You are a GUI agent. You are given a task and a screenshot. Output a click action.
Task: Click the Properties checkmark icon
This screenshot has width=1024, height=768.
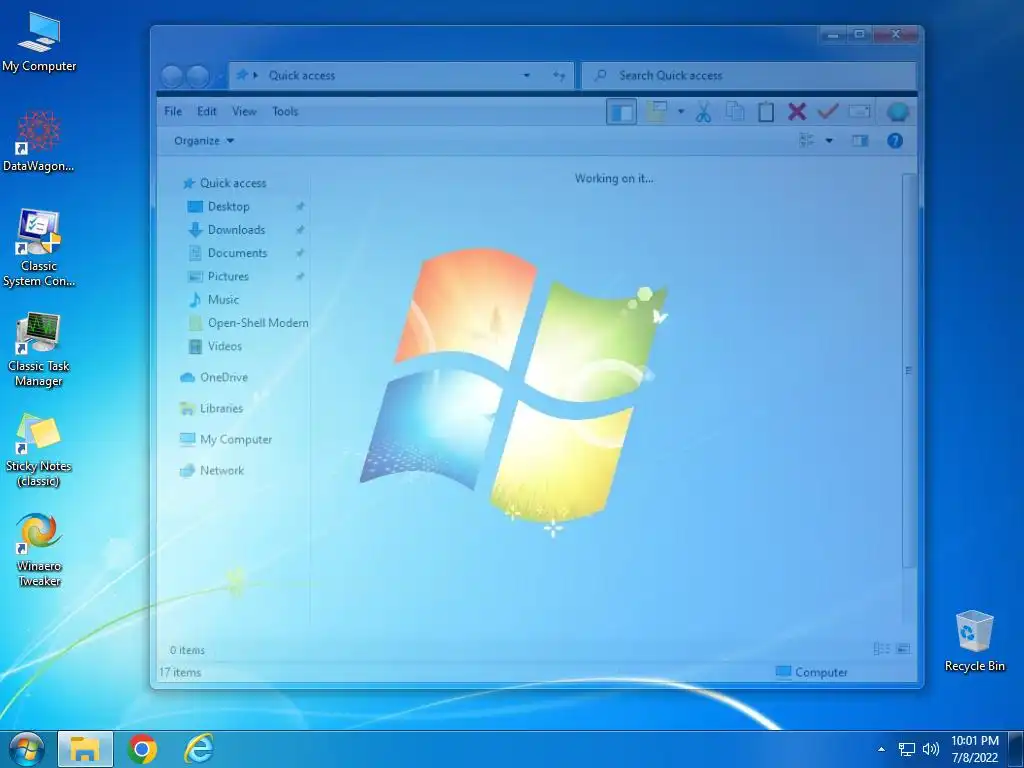(x=827, y=111)
